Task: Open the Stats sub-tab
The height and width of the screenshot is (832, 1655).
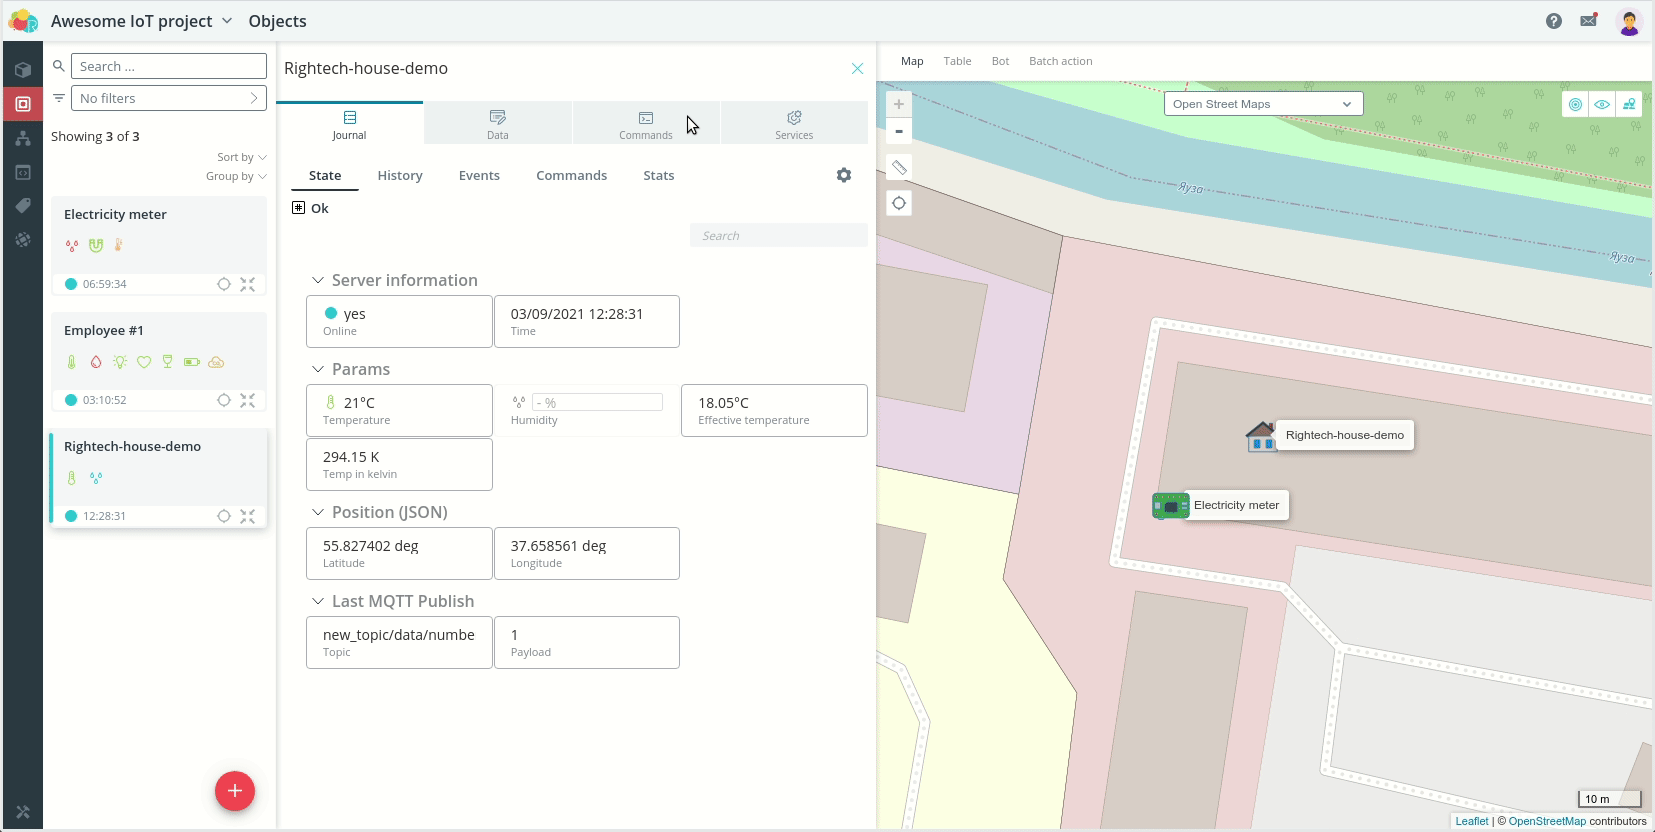Action: (658, 176)
